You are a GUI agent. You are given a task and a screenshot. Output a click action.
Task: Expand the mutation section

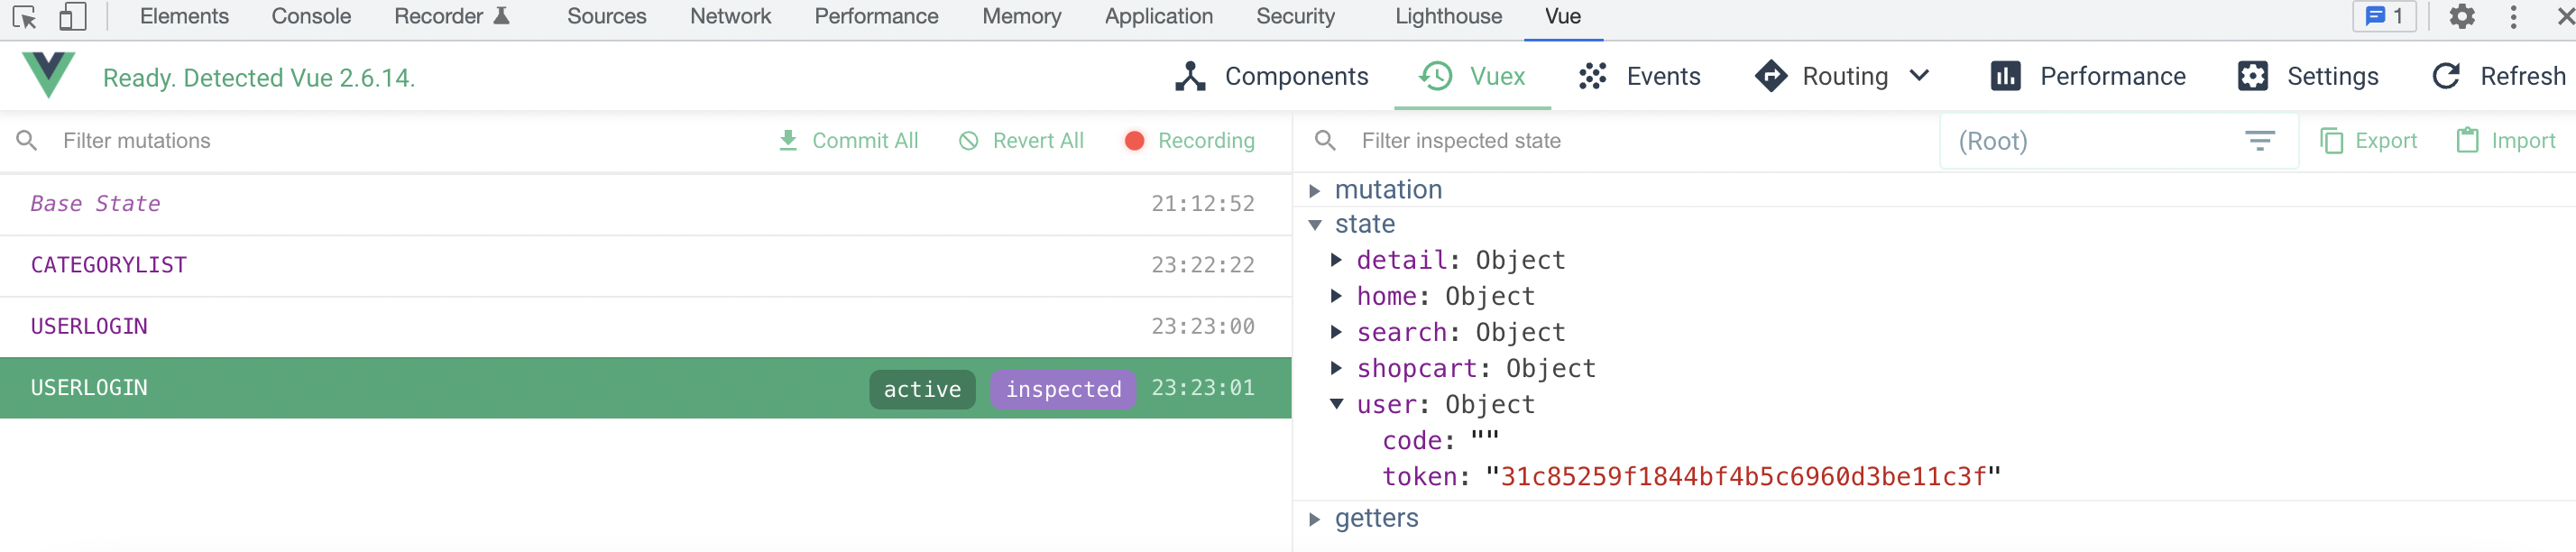coord(1315,190)
